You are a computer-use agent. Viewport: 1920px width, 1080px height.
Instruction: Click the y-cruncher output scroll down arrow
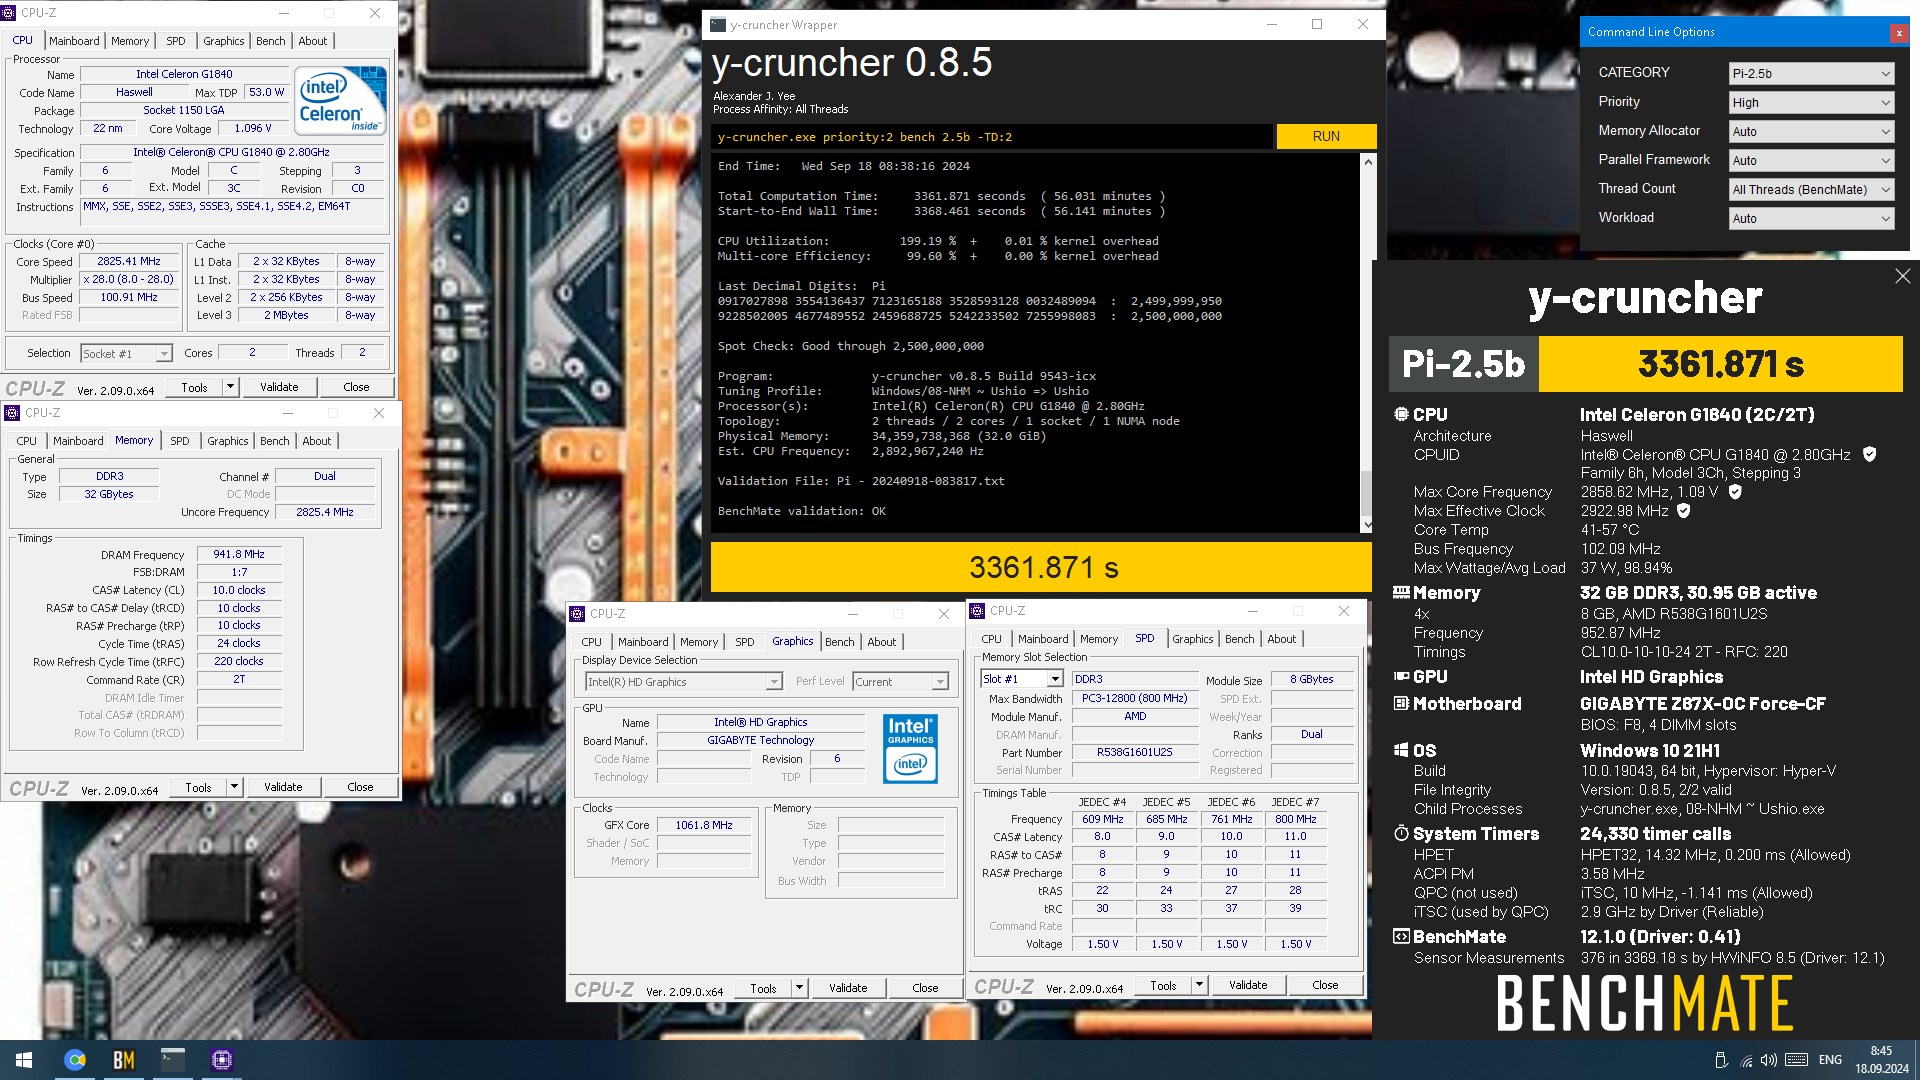tap(1367, 525)
